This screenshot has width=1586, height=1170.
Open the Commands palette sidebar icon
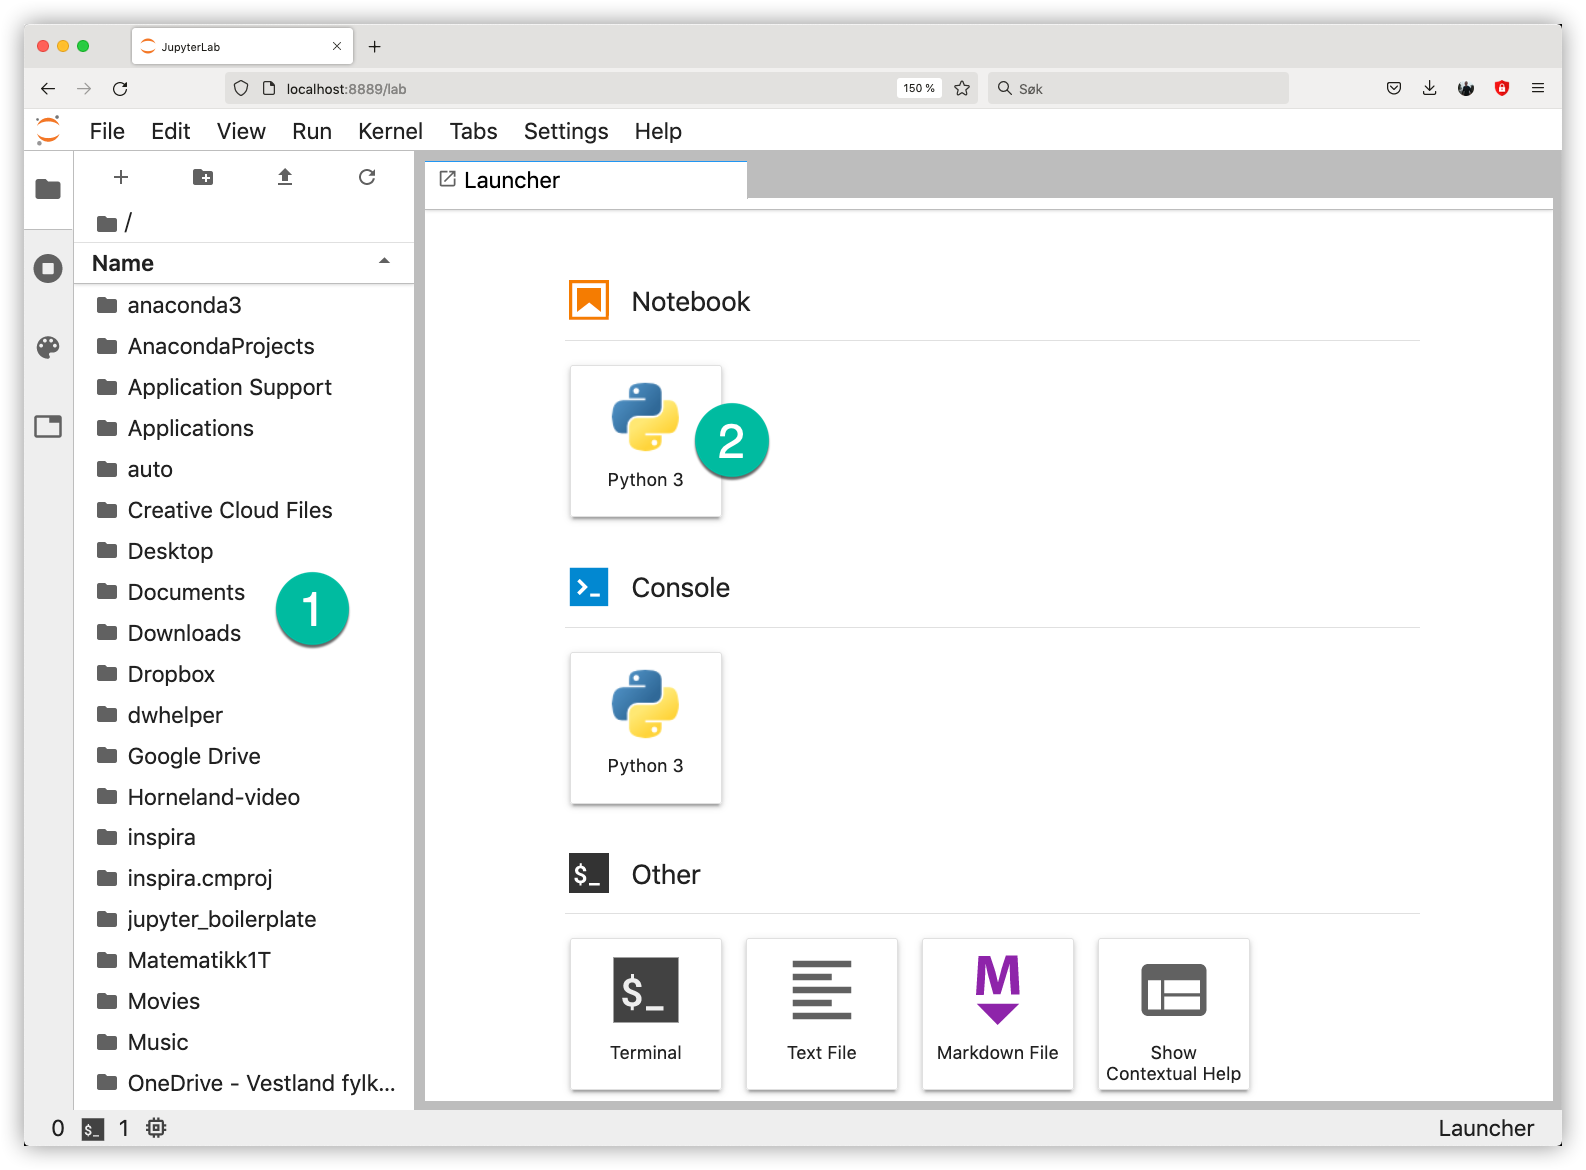click(48, 347)
